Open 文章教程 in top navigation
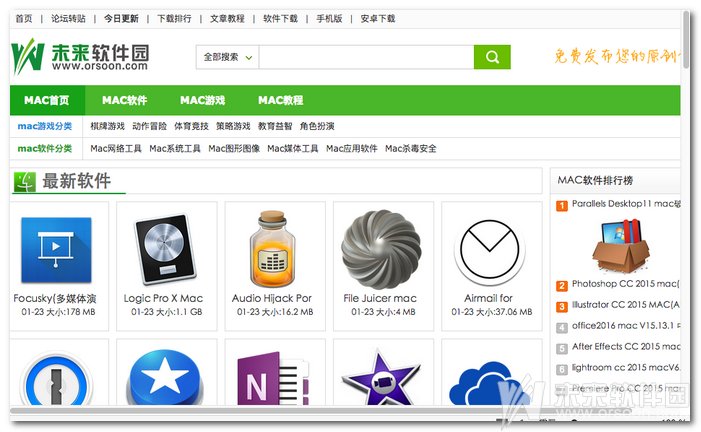Image resolution: width=701 pixels, height=432 pixels. (228, 19)
